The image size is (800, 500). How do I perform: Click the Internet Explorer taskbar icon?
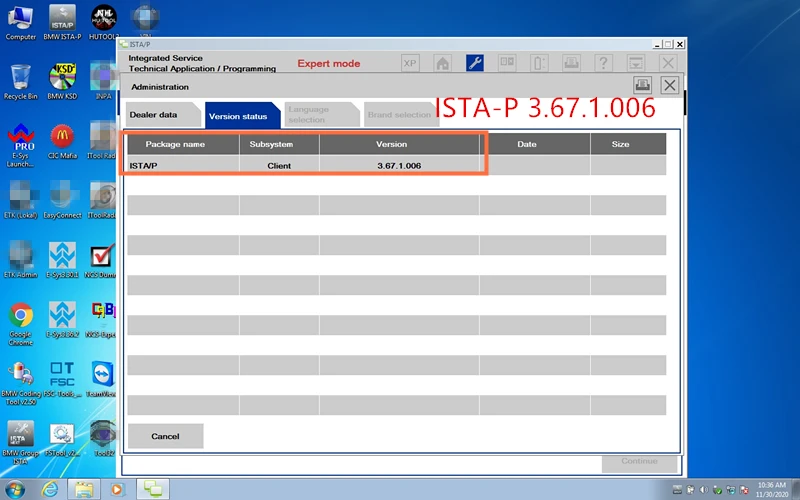coord(49,489)
